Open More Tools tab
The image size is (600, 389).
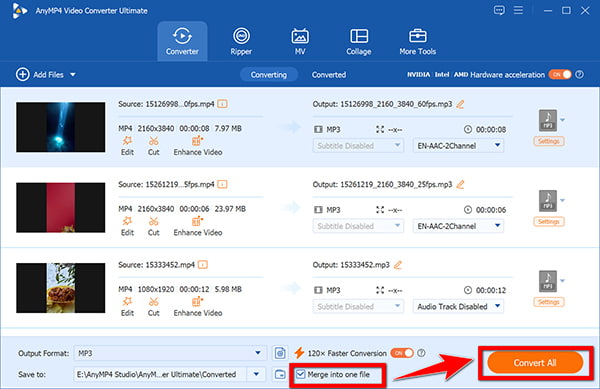point(417,41)
